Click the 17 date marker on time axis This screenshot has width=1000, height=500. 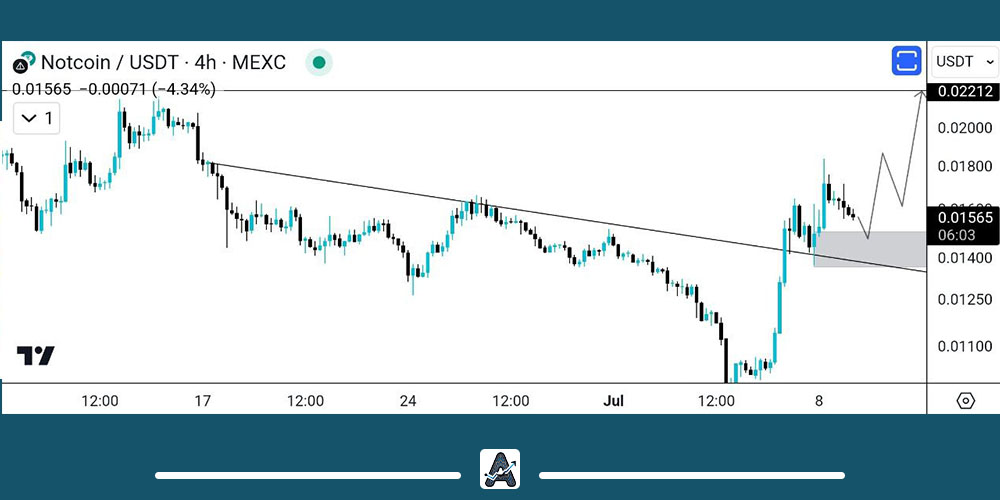click(x=202, y=401)
